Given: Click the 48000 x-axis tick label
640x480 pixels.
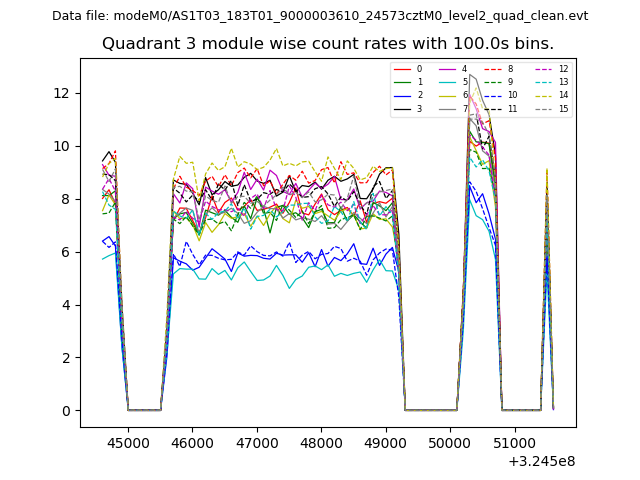Looking at the screenshot, I should (321, 441).
